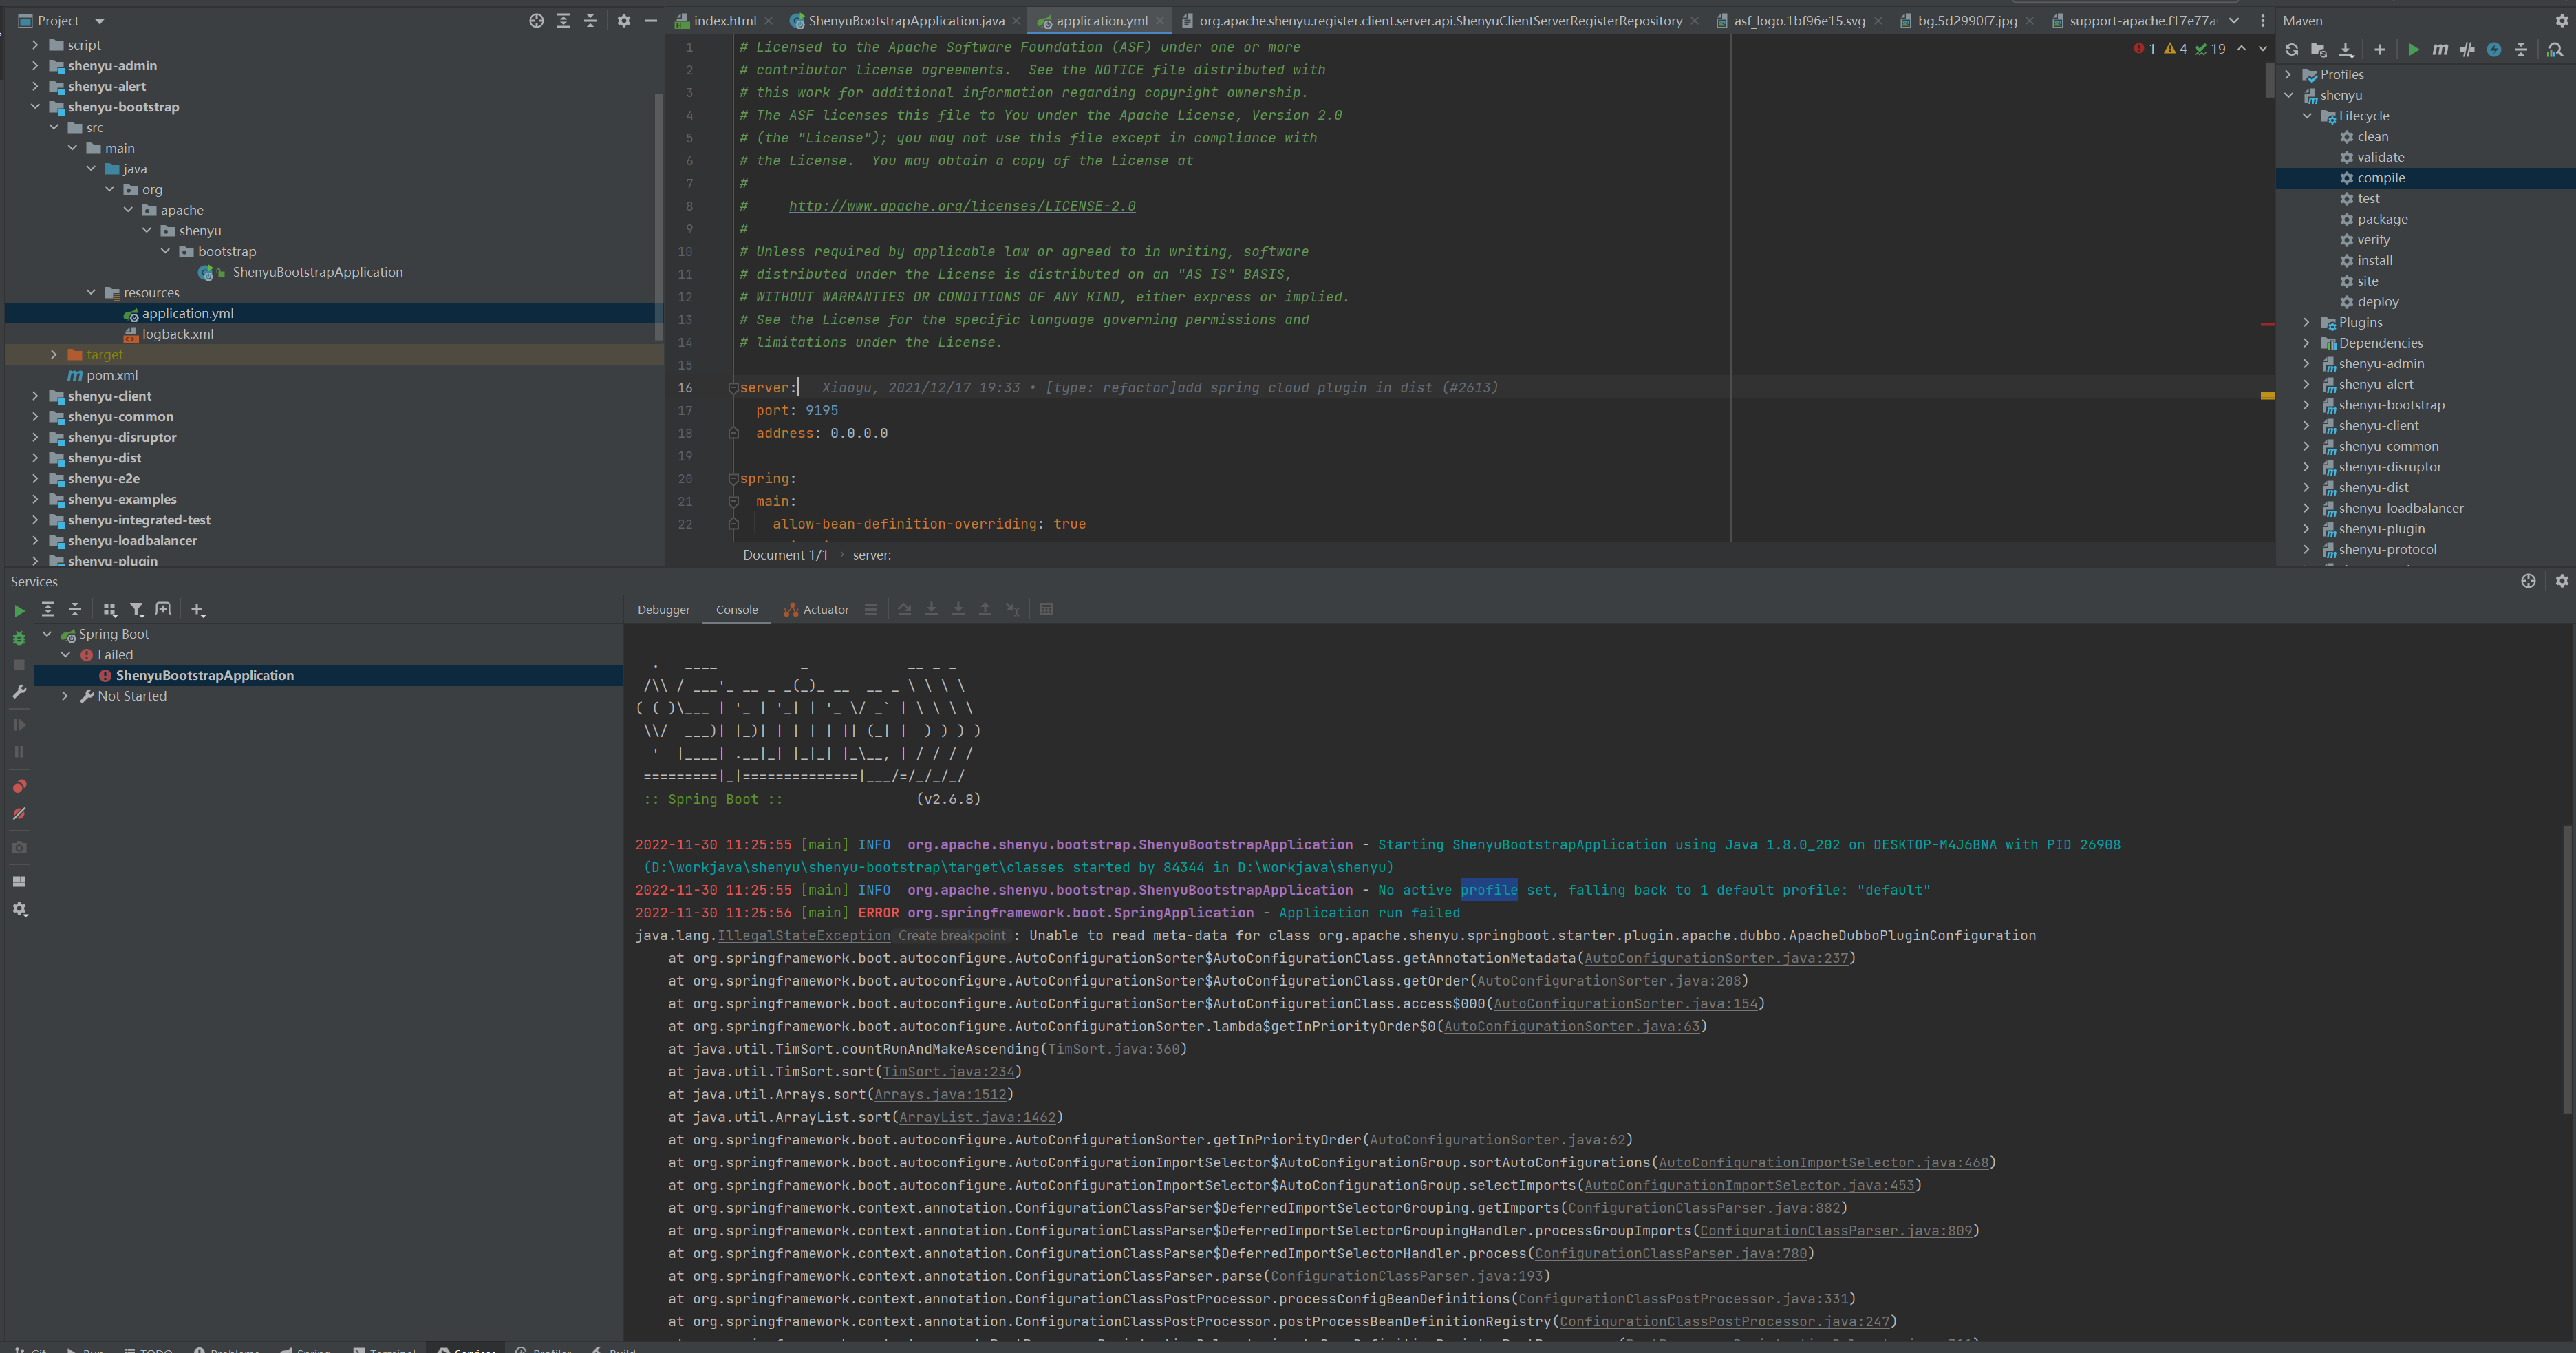
Task: Click Add Service plus icon
Action: pyautogui.click(x=197, y=609)
